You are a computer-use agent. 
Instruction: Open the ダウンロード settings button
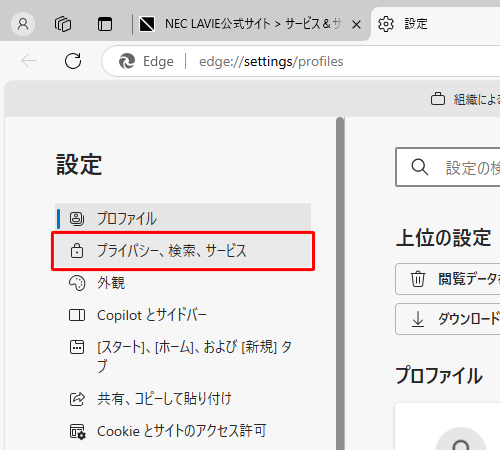click(448, 319)
